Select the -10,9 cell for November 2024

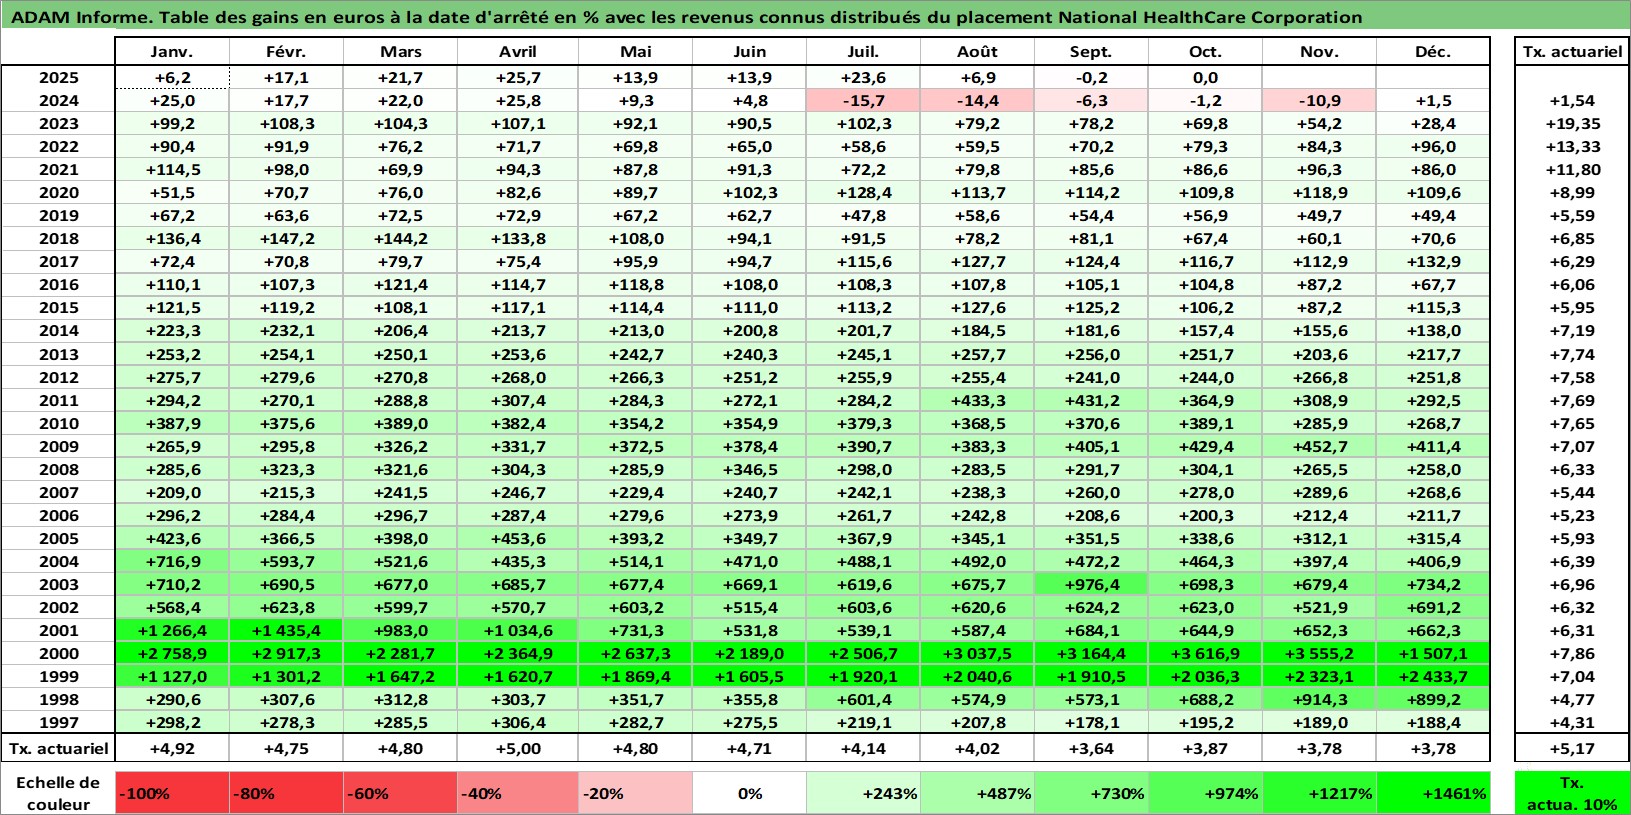(1320, 100)
